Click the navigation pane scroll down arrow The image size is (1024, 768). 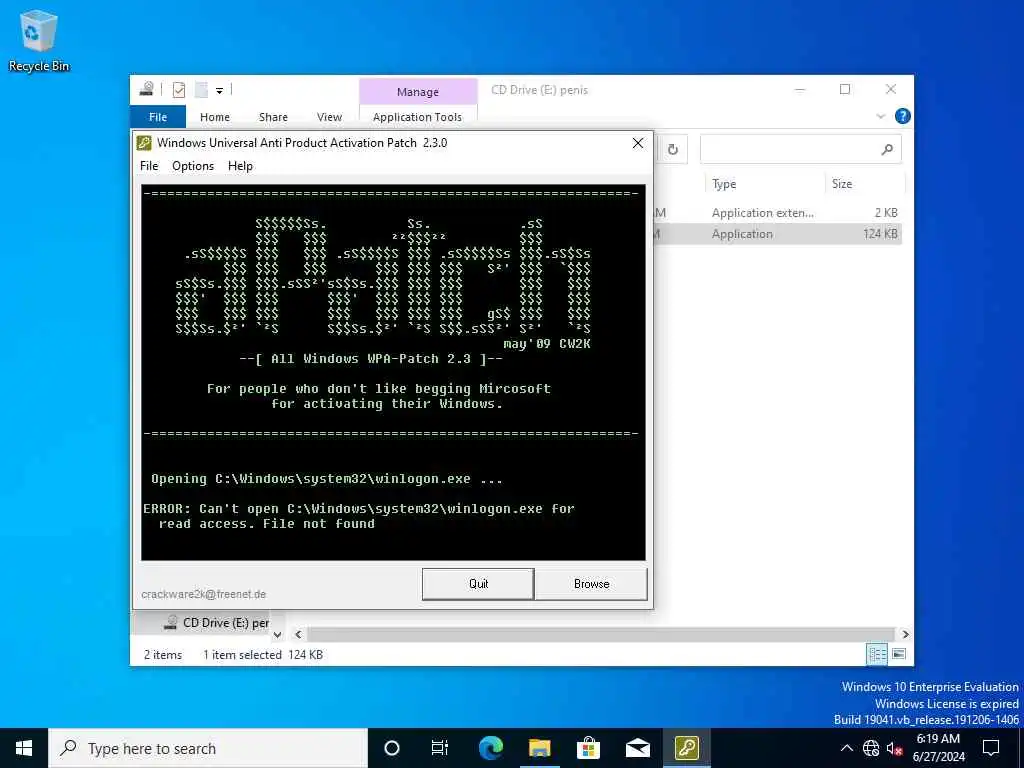tap(278, 634)
